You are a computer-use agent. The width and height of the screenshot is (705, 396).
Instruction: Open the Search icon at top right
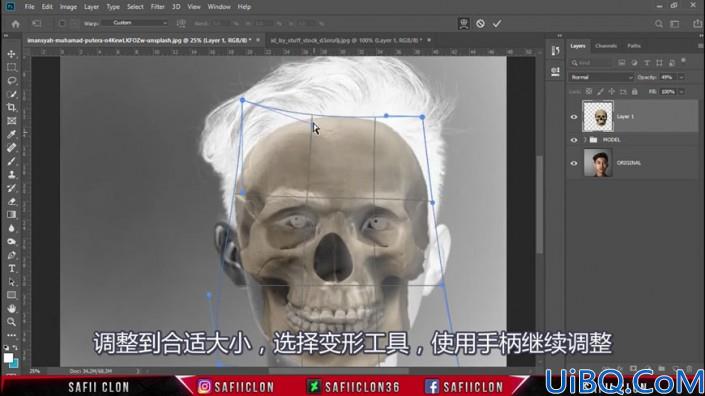659,24
